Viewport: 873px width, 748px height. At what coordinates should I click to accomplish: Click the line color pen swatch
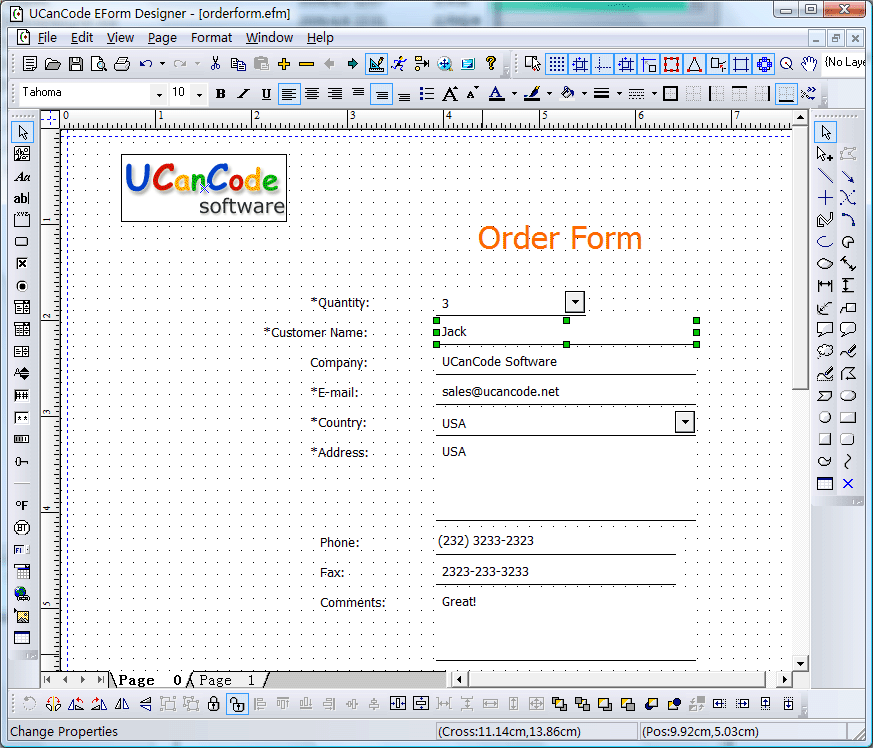[532, 94]
